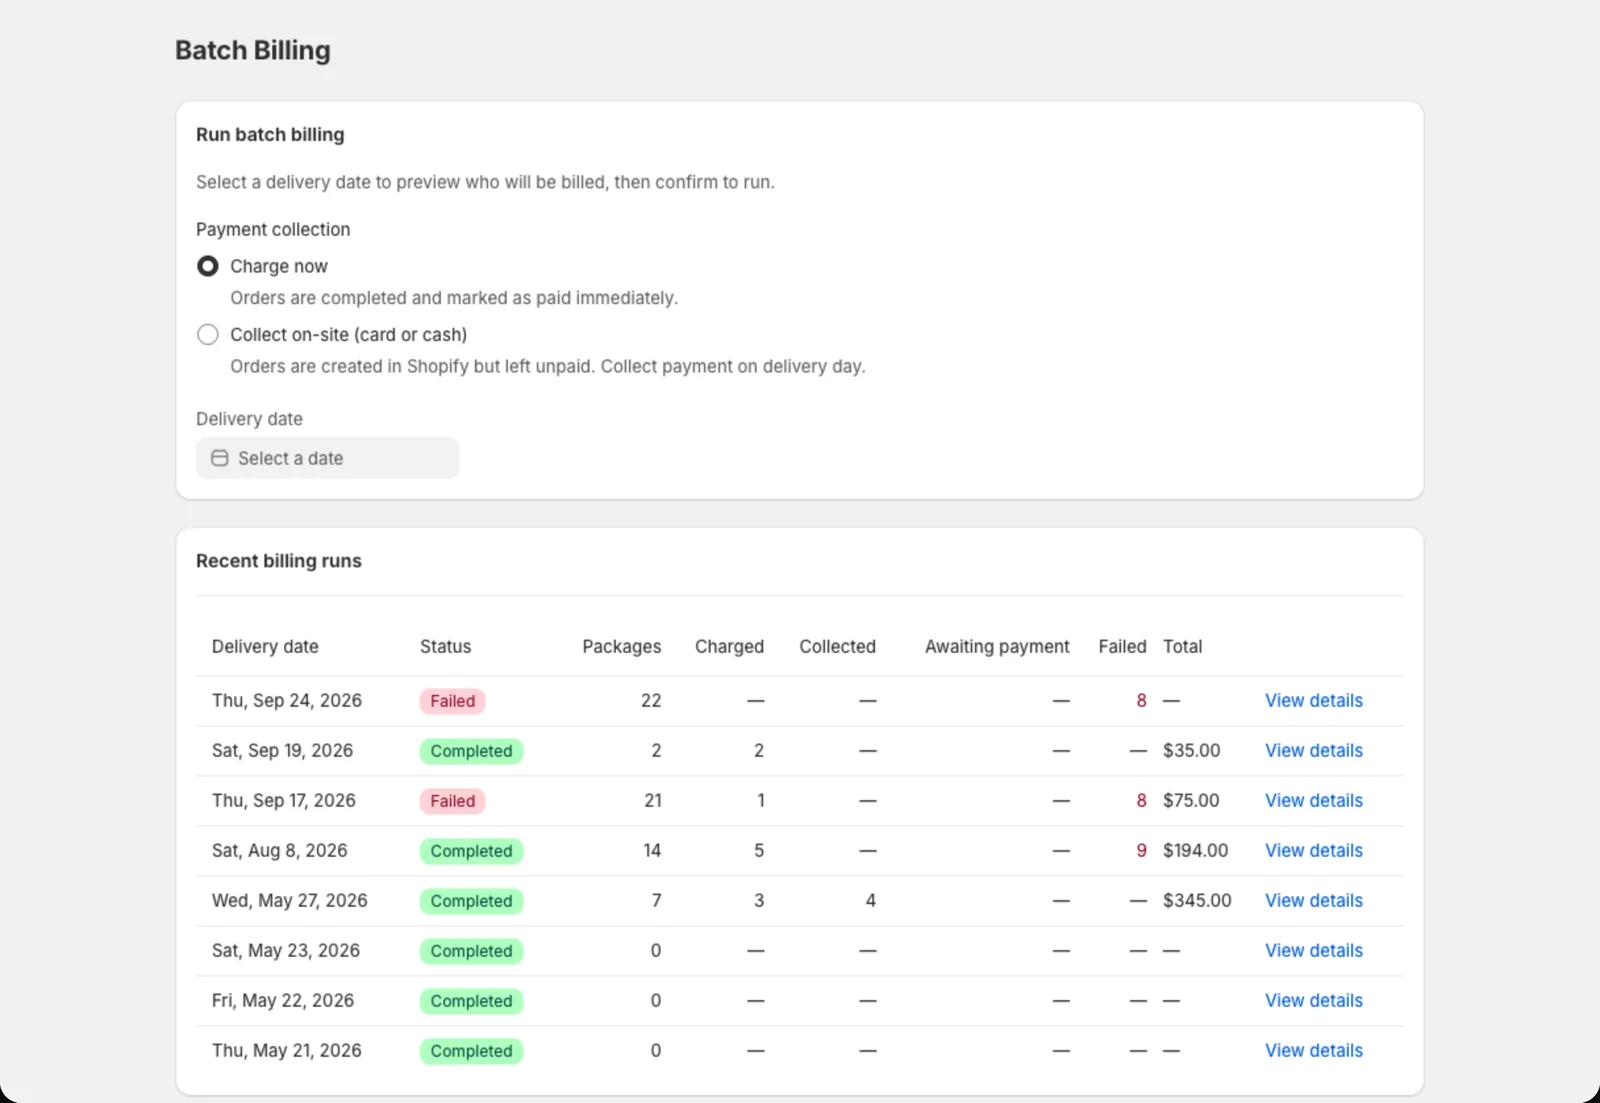The height and width of the screenshot is (1103, 1600).
Task: Click the collected value 4 in May 27 row
Action: (x=870, y=901)
